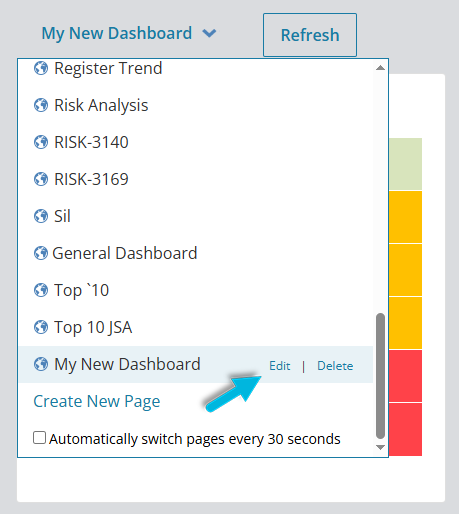Click globe icon beside My New Dashboard entry
This screenshot has width=459, height=514.
click(x=41, y=364)
